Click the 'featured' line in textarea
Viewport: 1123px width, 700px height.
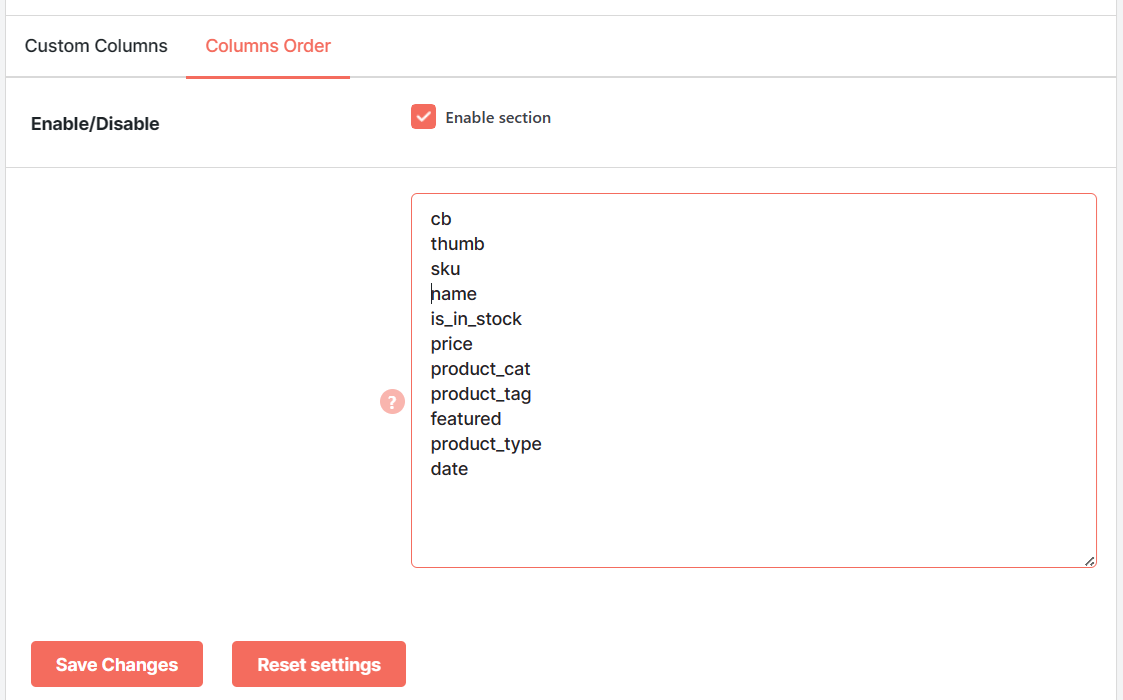(x=466, y=418)
